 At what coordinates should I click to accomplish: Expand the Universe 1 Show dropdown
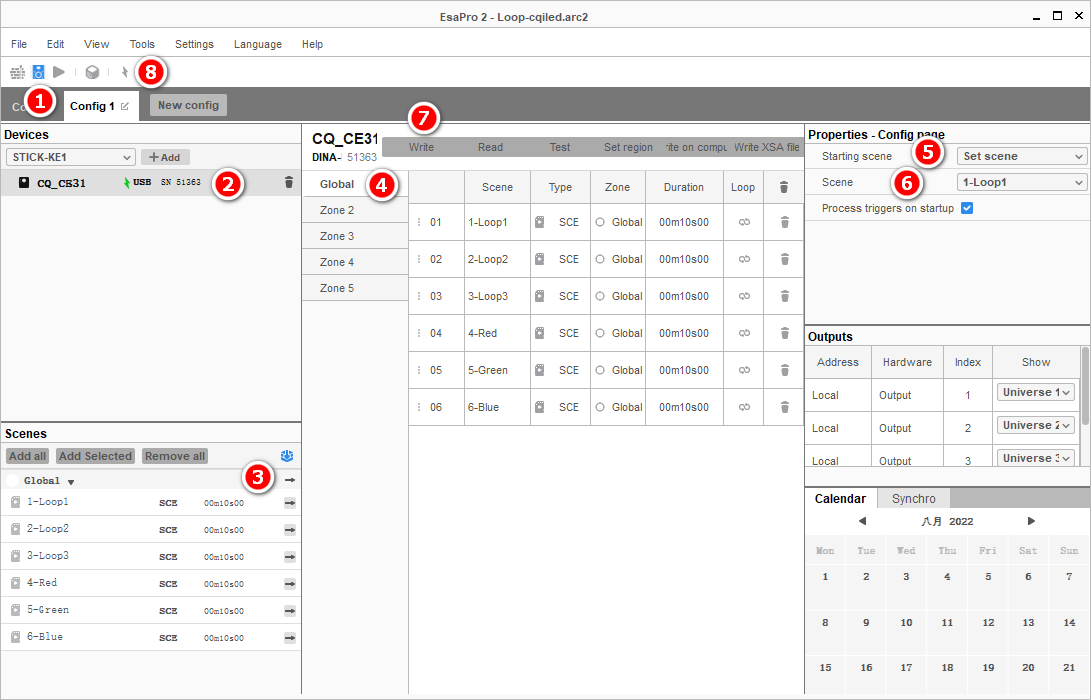click(x=1035, y=392)
